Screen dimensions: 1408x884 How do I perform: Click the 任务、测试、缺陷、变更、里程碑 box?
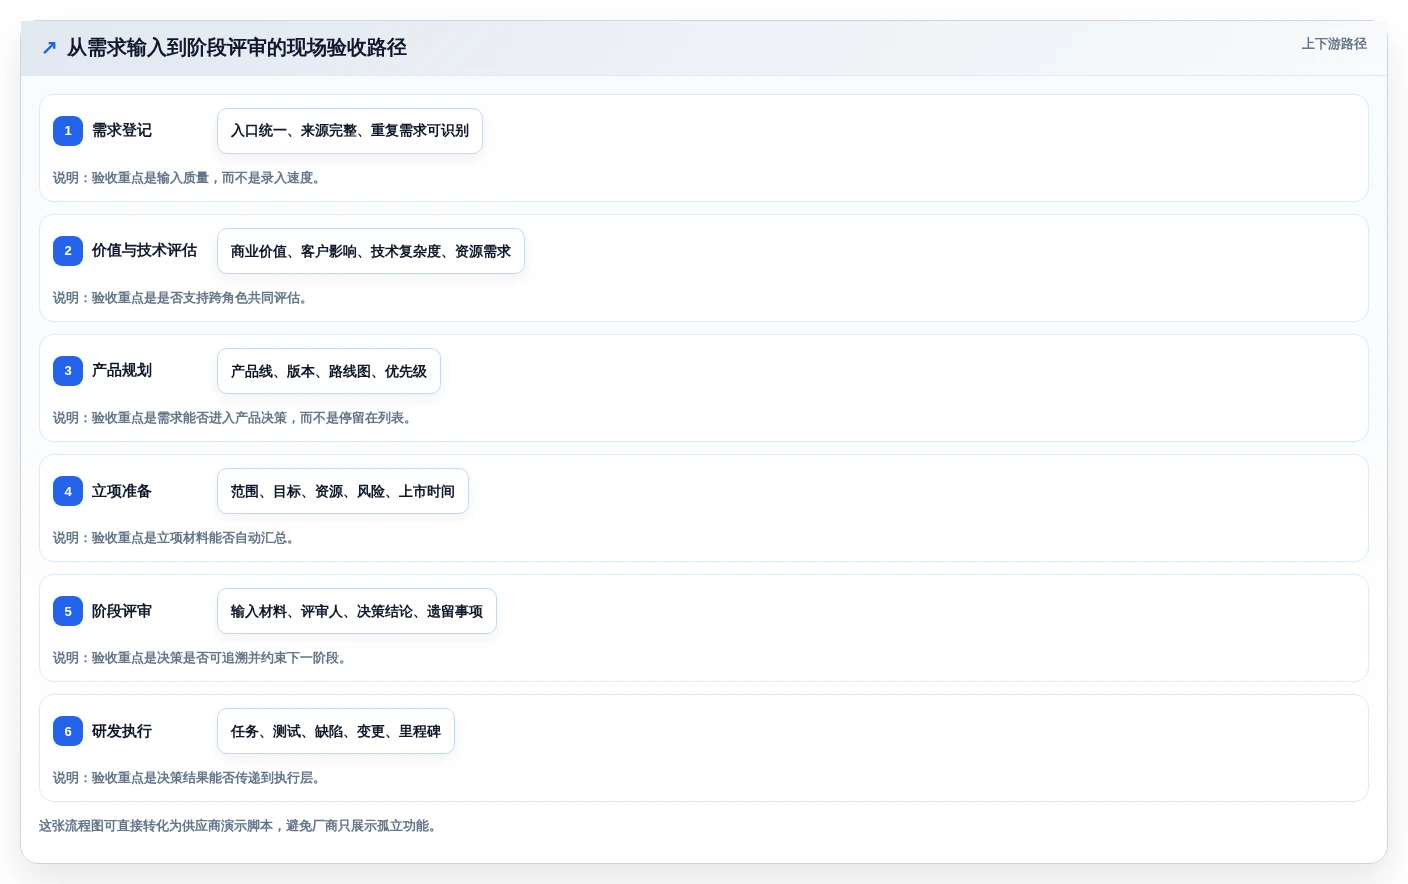coord(336,731)
